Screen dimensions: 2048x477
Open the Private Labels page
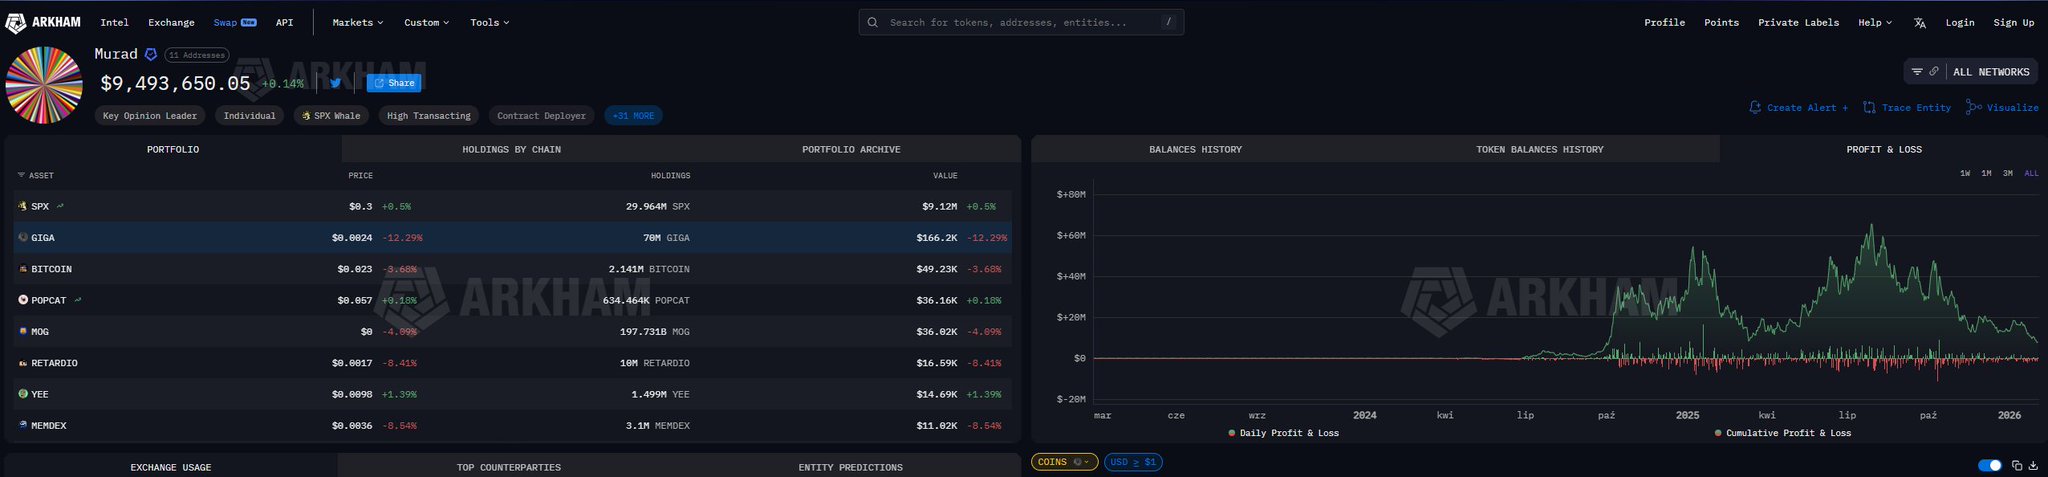click(1798, 22)
